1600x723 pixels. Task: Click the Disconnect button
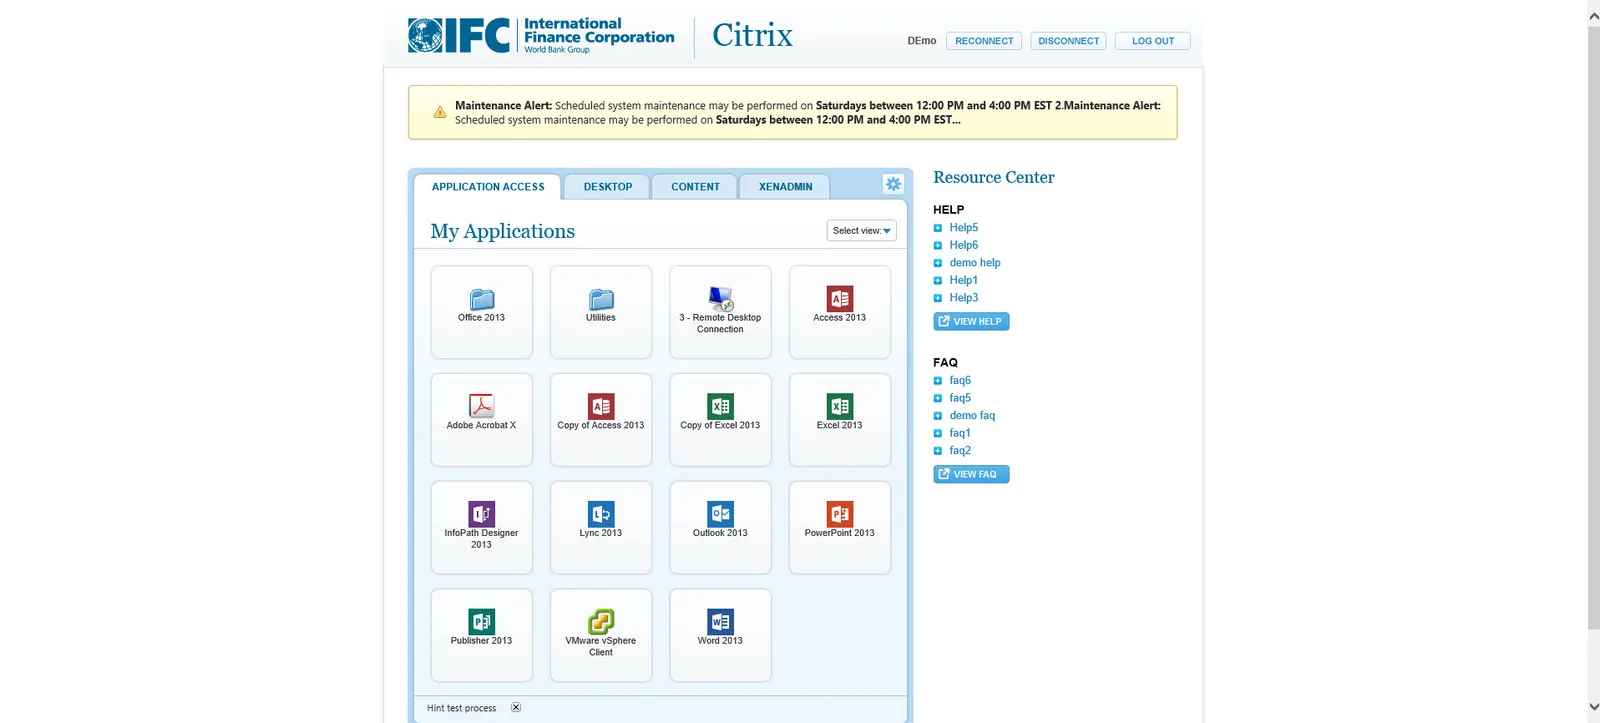click(1068, 41)
